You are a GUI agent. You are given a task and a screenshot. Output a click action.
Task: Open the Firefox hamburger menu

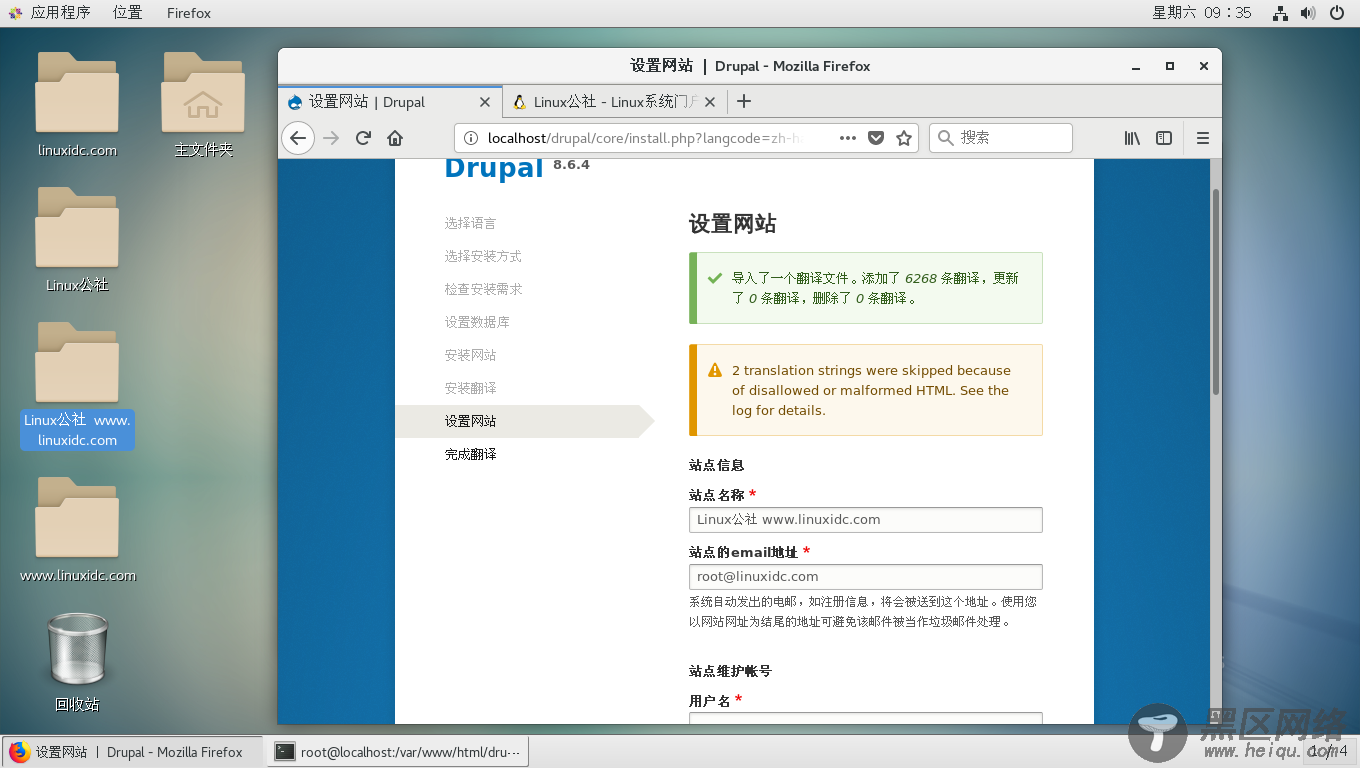[1203, 138]
